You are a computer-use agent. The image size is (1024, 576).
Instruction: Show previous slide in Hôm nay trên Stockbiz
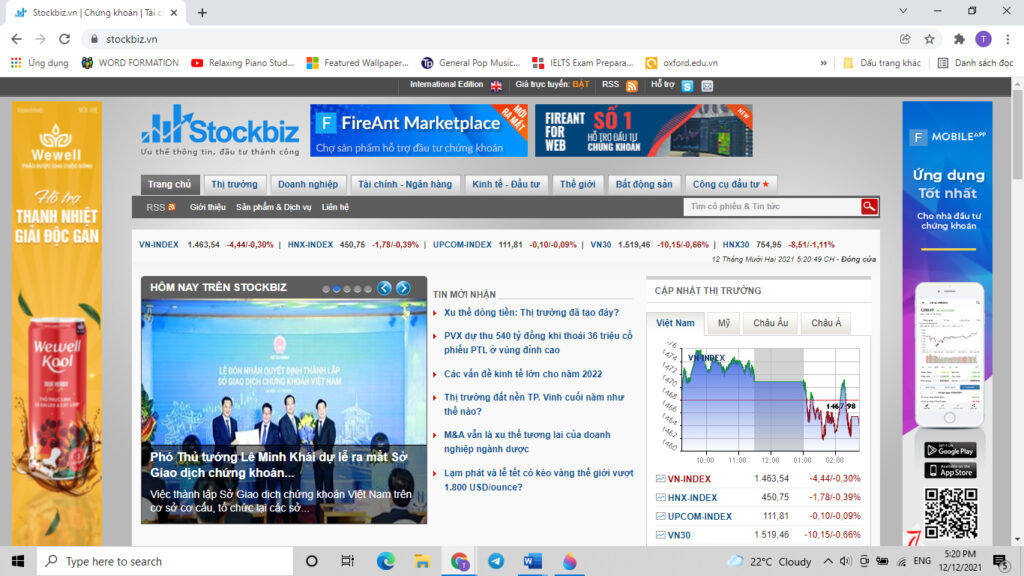385,288
